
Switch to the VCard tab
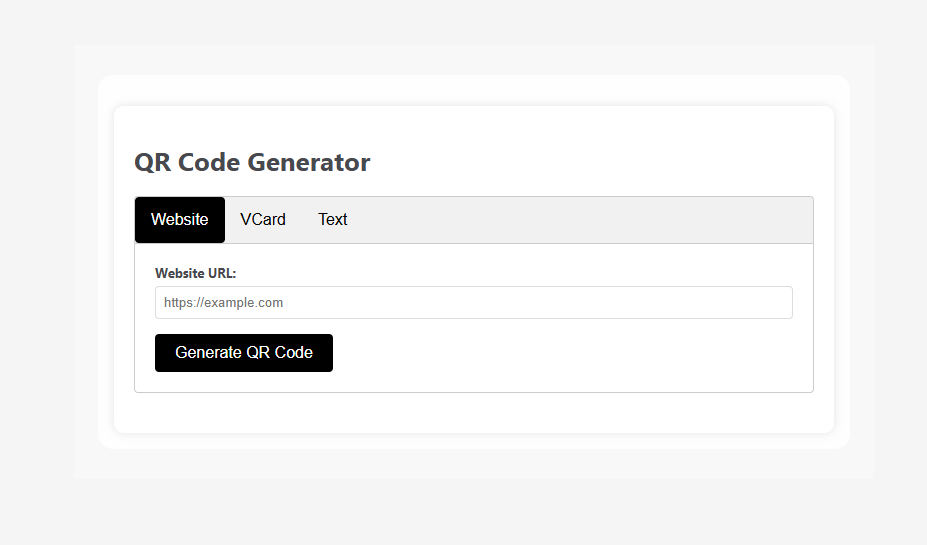tap(263, 220)
